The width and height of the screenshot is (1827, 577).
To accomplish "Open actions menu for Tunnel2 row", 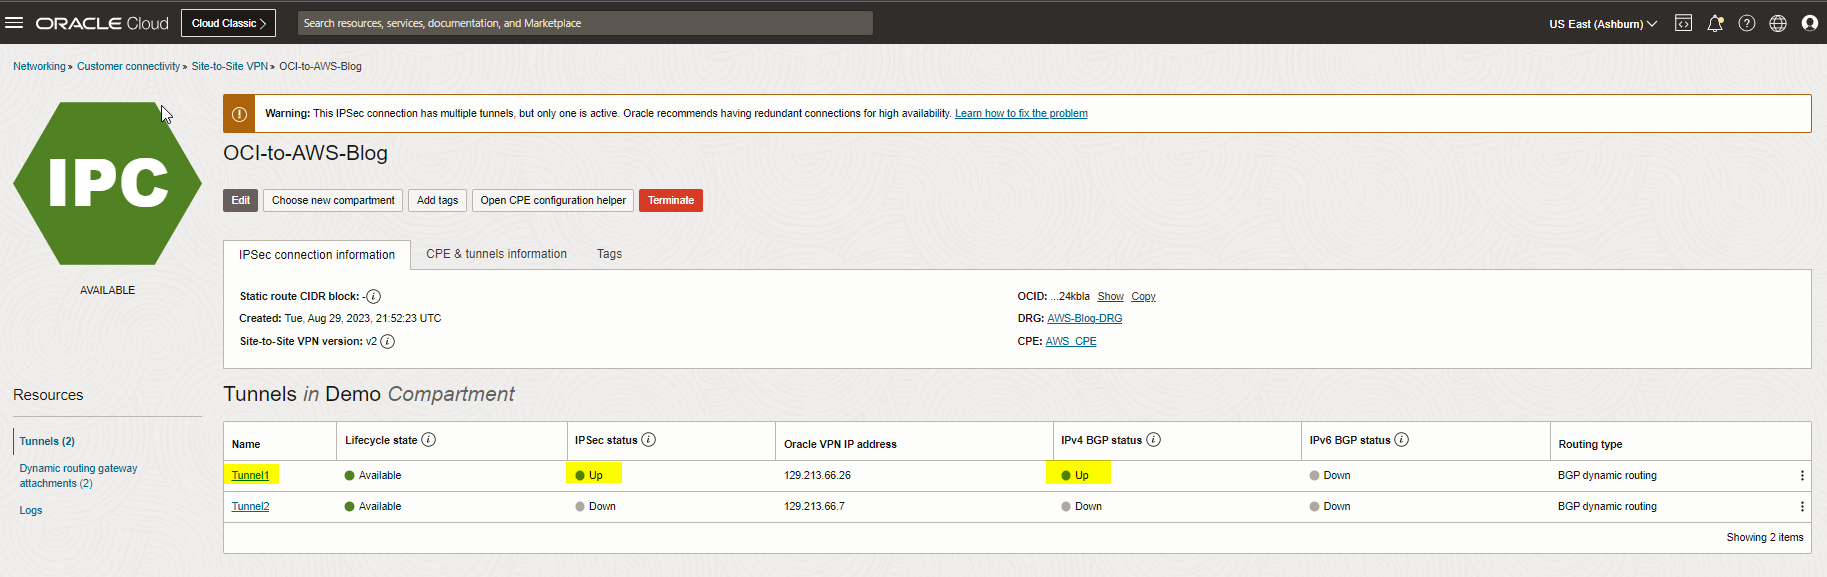I will tap(1802, 507).
